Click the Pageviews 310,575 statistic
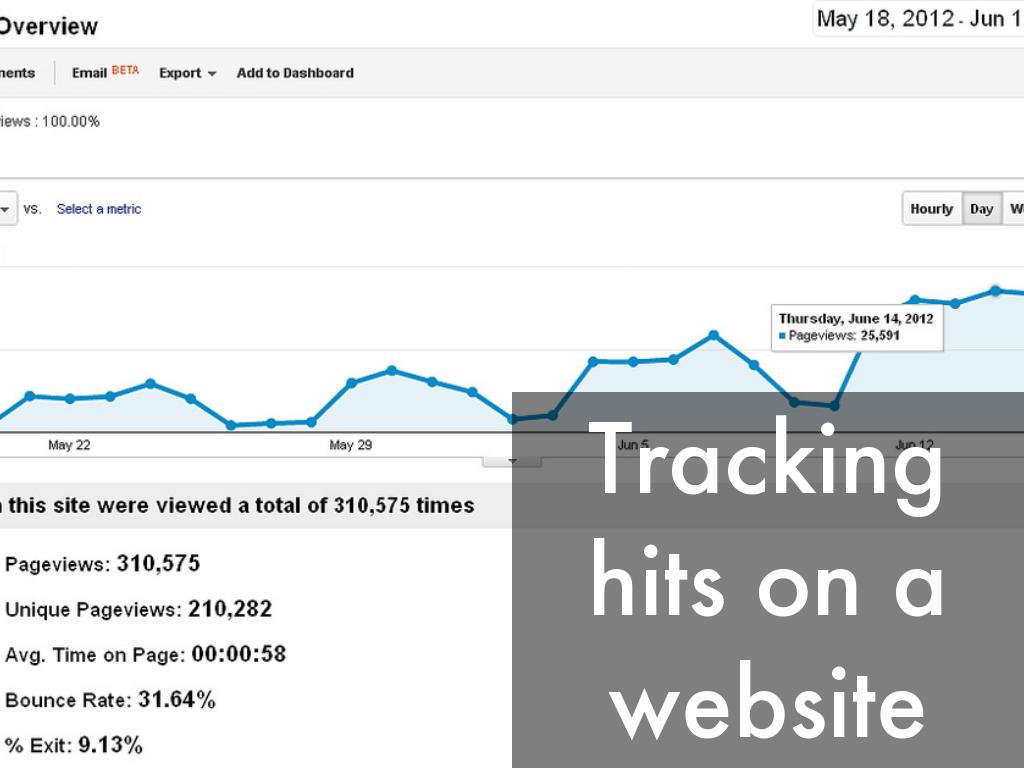Screen dimensions: 1024x768 tap(103, 564)
